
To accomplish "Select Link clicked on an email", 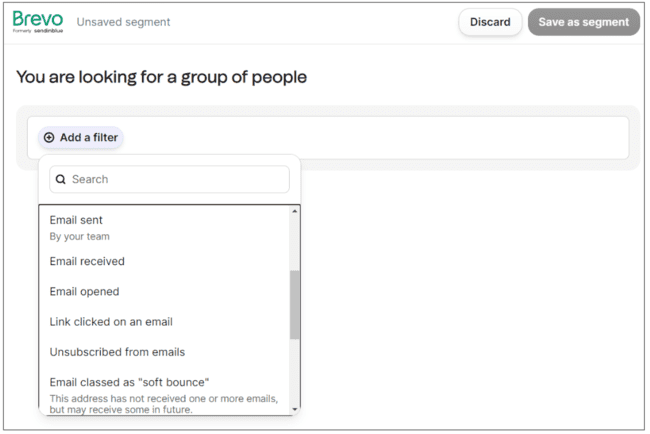I will 111,322.
